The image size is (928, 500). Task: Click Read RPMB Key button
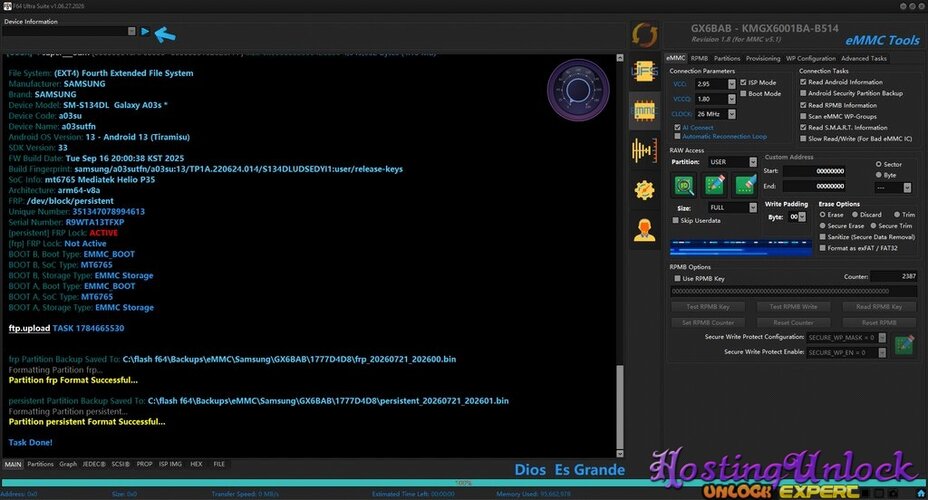879,307
